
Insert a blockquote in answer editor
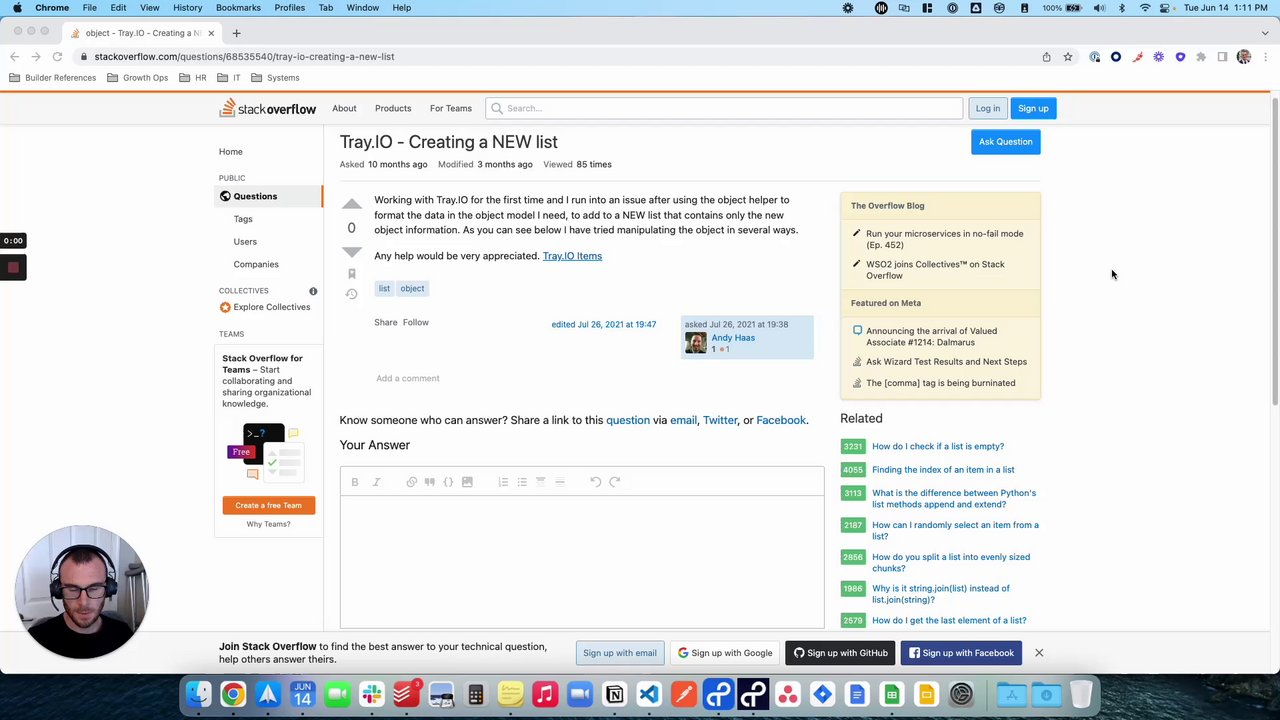pos(429,482)
